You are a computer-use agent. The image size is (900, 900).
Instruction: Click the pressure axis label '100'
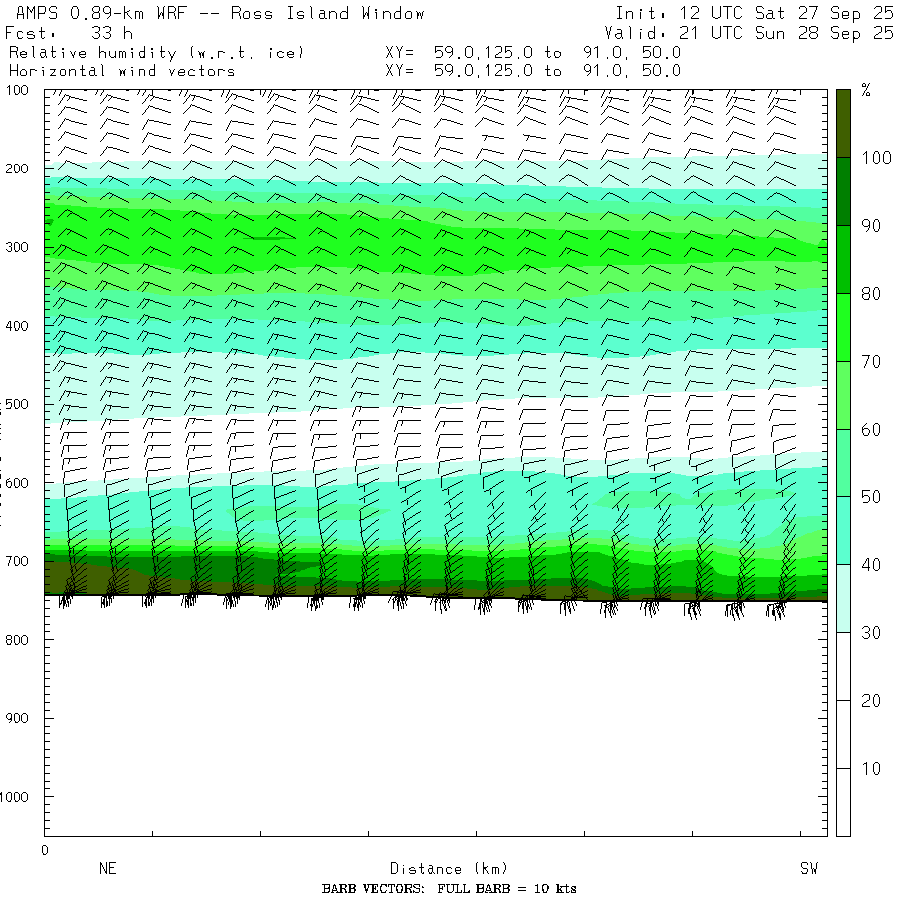(x=17, y=90)
